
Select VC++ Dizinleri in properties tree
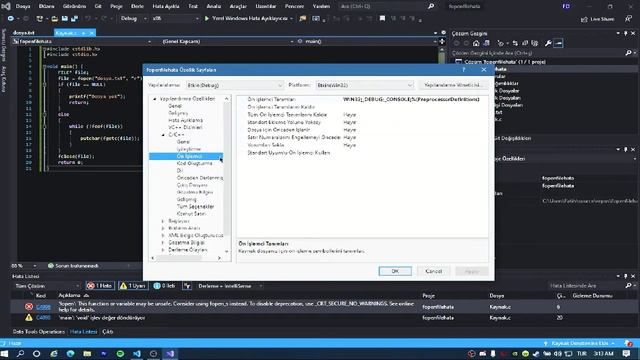(x=185, y=127)
